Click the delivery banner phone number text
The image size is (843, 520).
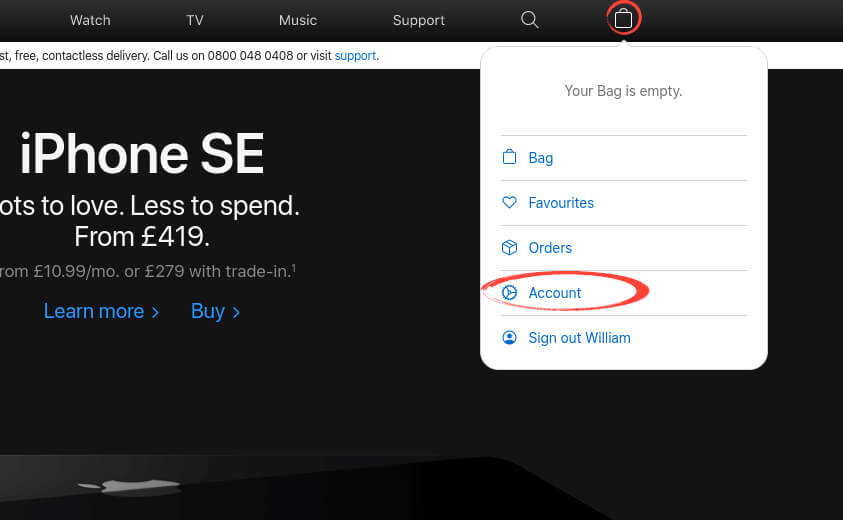tap(251, 56)
